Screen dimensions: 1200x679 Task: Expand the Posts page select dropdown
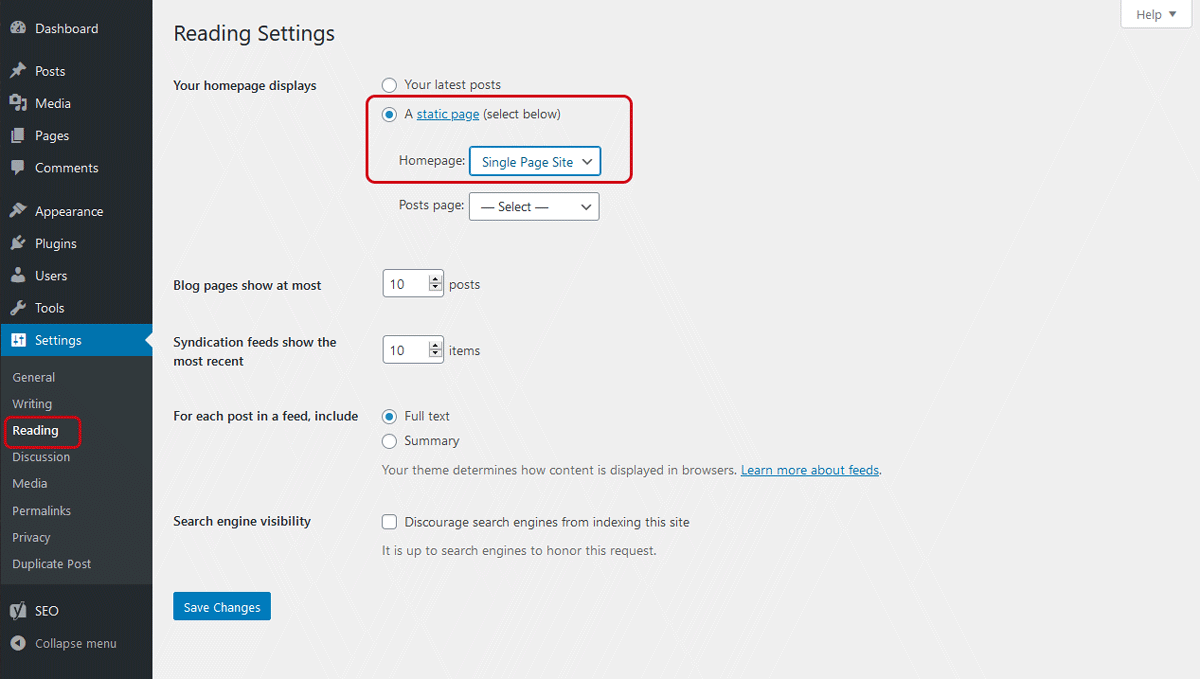pyautogui.click(x=533, y=207)
